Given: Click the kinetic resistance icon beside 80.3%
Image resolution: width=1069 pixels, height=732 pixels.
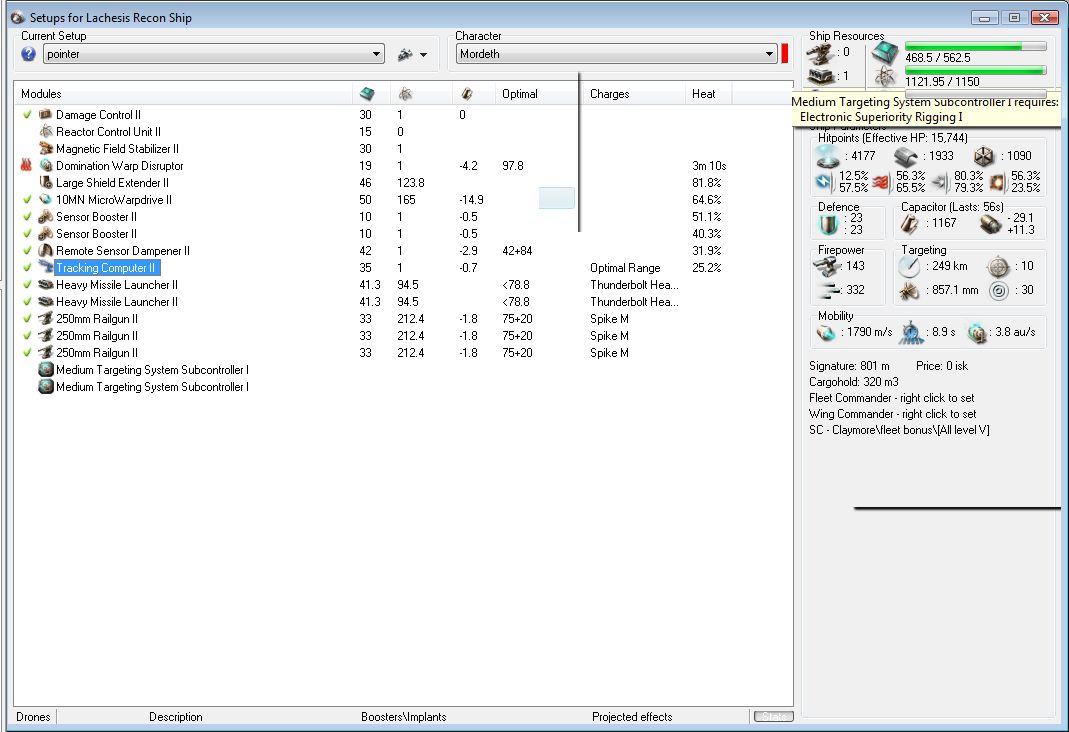Looking at the screenshot, I should [x=939, y=182].
